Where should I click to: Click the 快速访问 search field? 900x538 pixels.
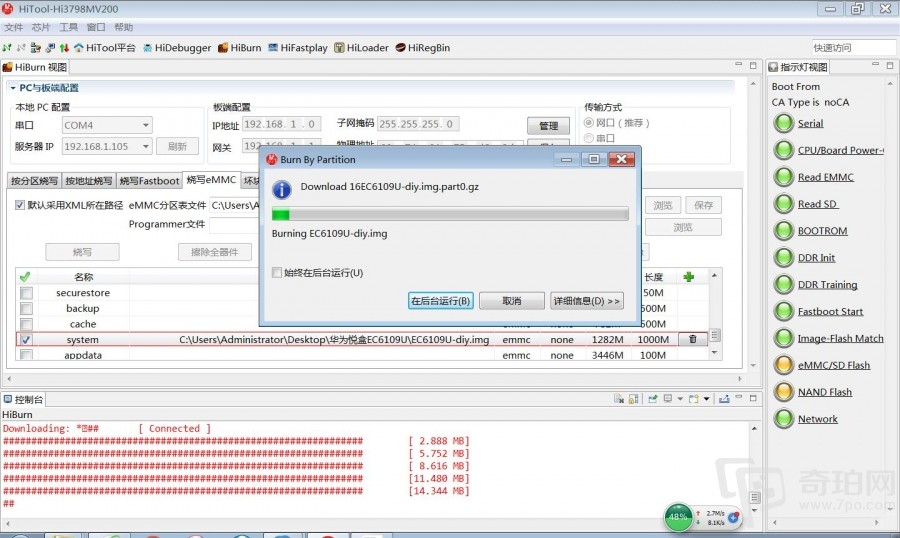(854, 48)
